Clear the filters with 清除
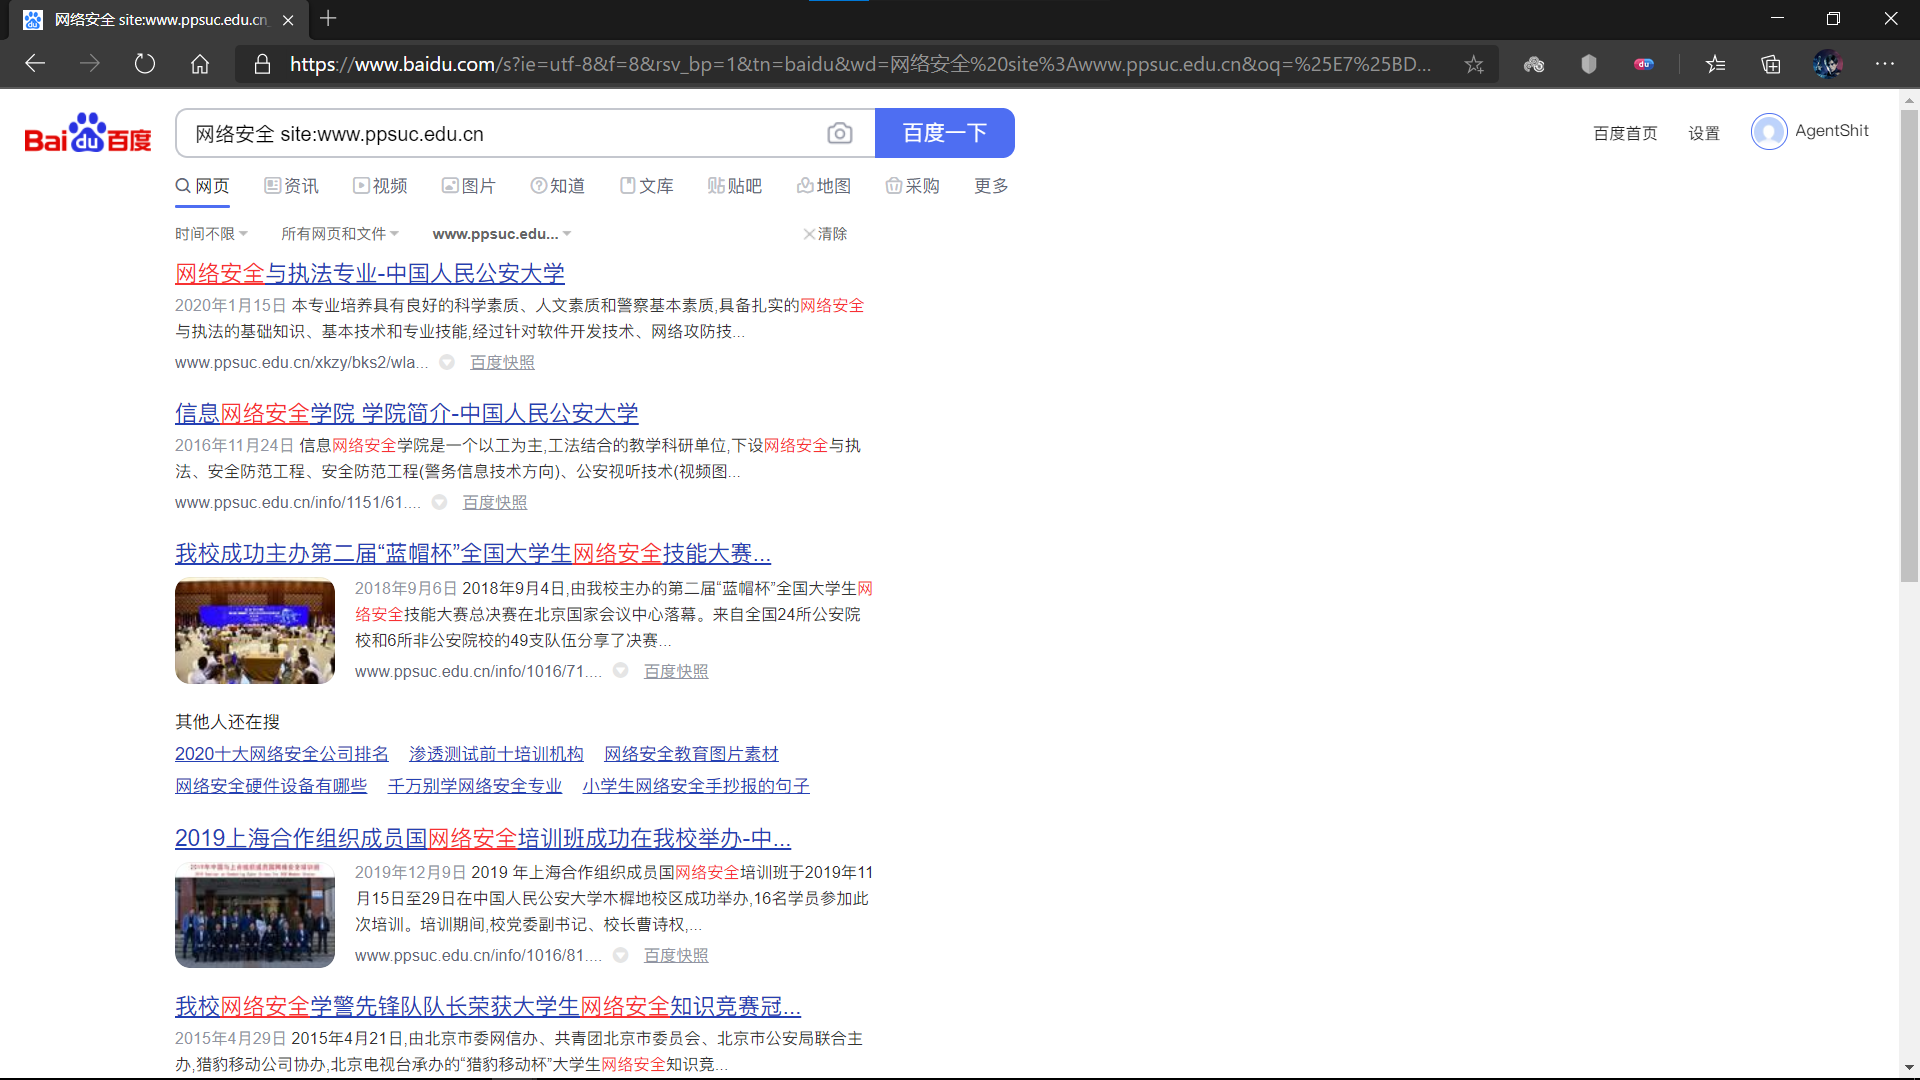The height and width of the screenshot is (1080, 1920). (x=825, y=234)
